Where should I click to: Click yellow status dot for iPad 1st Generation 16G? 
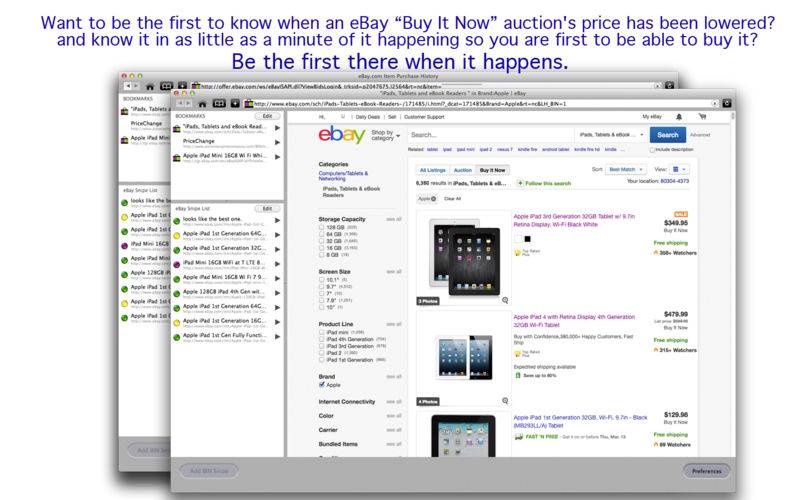click(177, 322)
